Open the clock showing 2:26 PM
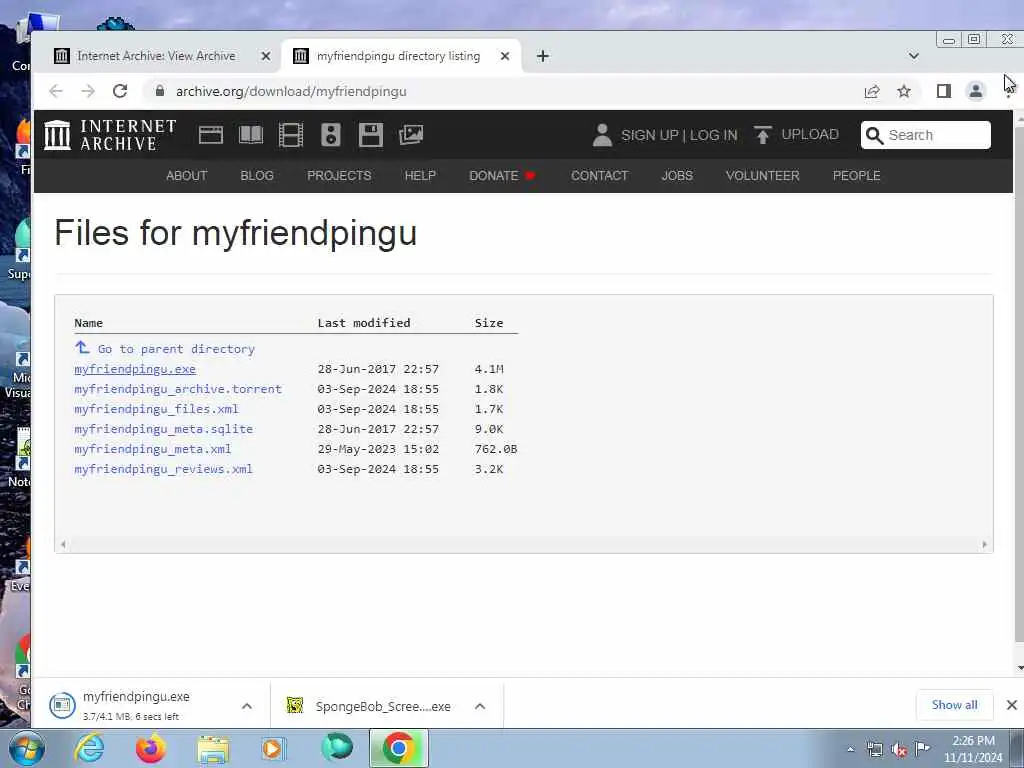Screen dimensions: 1024x768 [973, 749]
